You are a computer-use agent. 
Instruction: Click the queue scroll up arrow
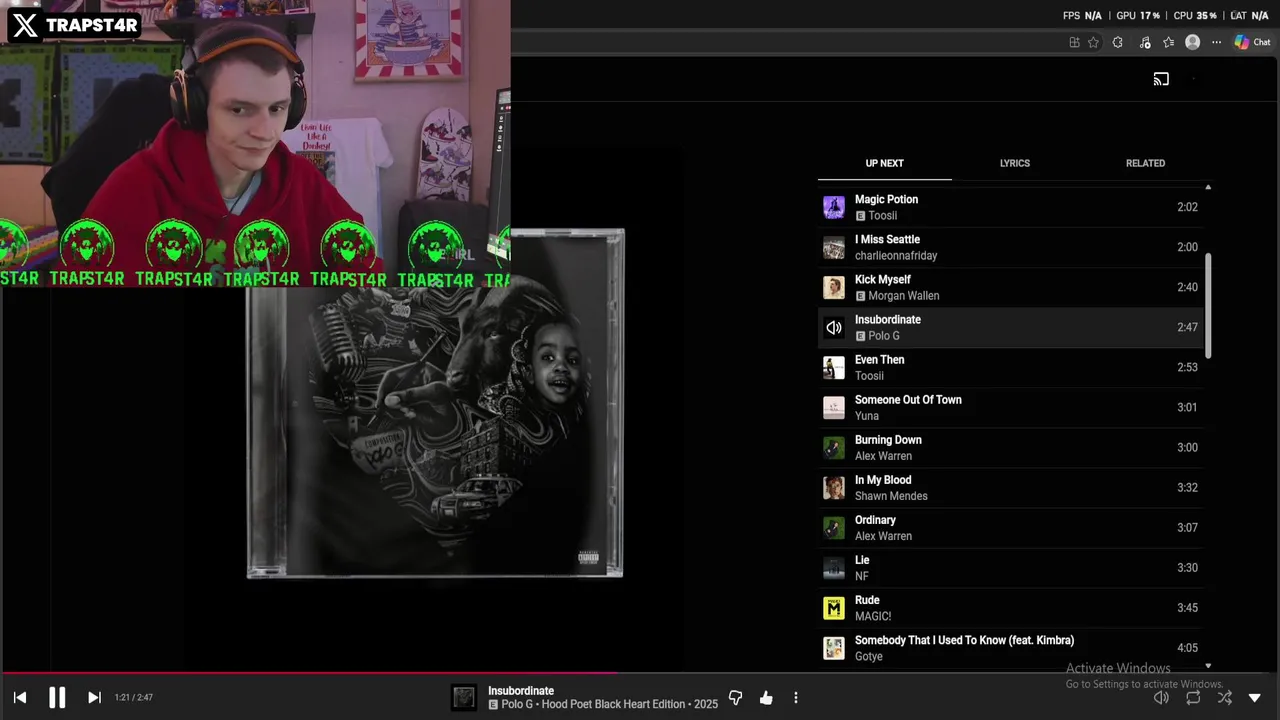pos(1208,187)
